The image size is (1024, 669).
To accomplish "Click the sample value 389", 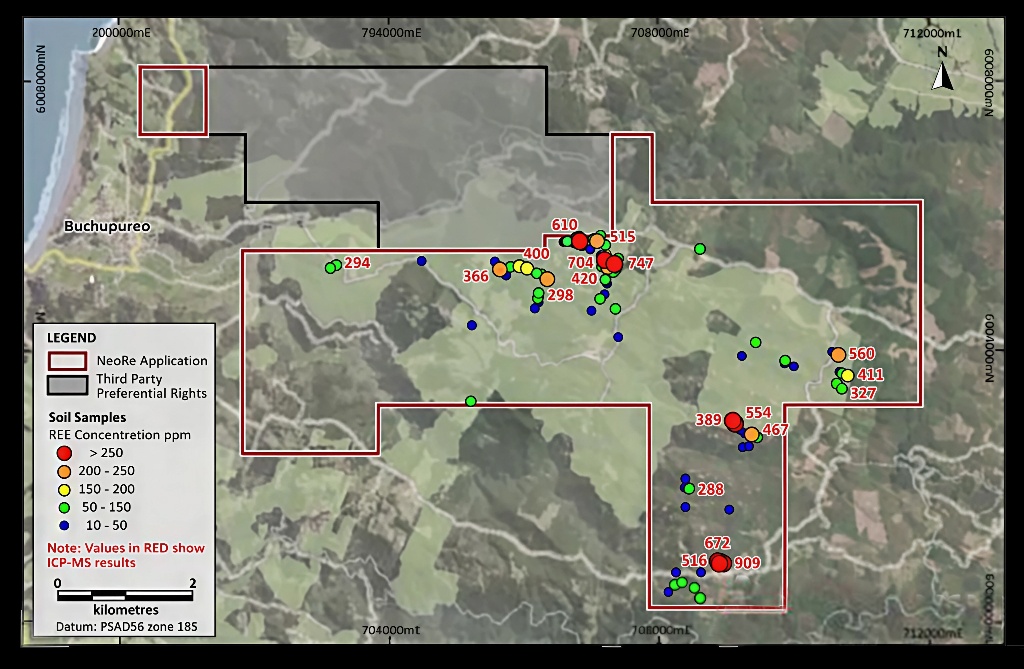I will tap(708, 420).
